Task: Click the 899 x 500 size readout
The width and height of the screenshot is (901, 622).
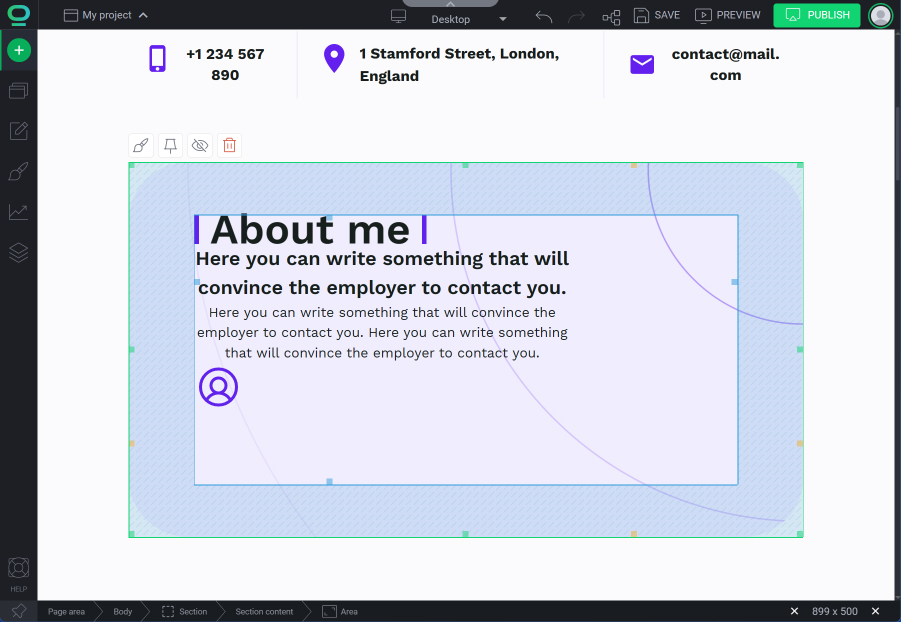Action: click(834, 611)
